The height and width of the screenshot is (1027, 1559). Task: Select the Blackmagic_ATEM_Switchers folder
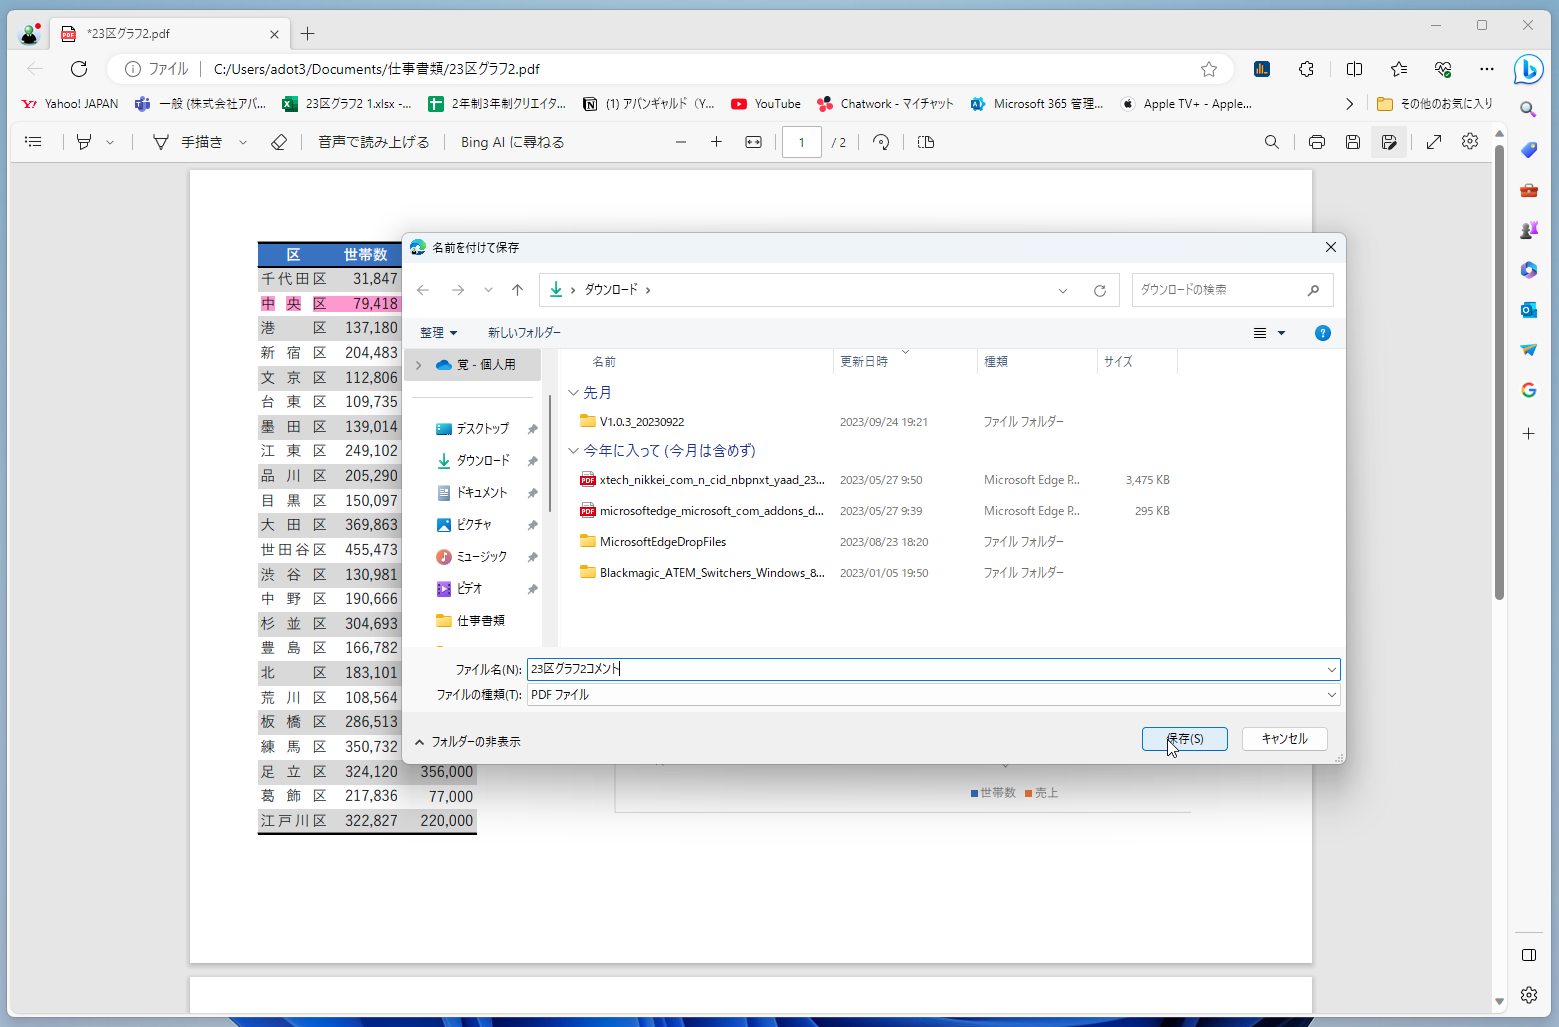pos(702,573)
